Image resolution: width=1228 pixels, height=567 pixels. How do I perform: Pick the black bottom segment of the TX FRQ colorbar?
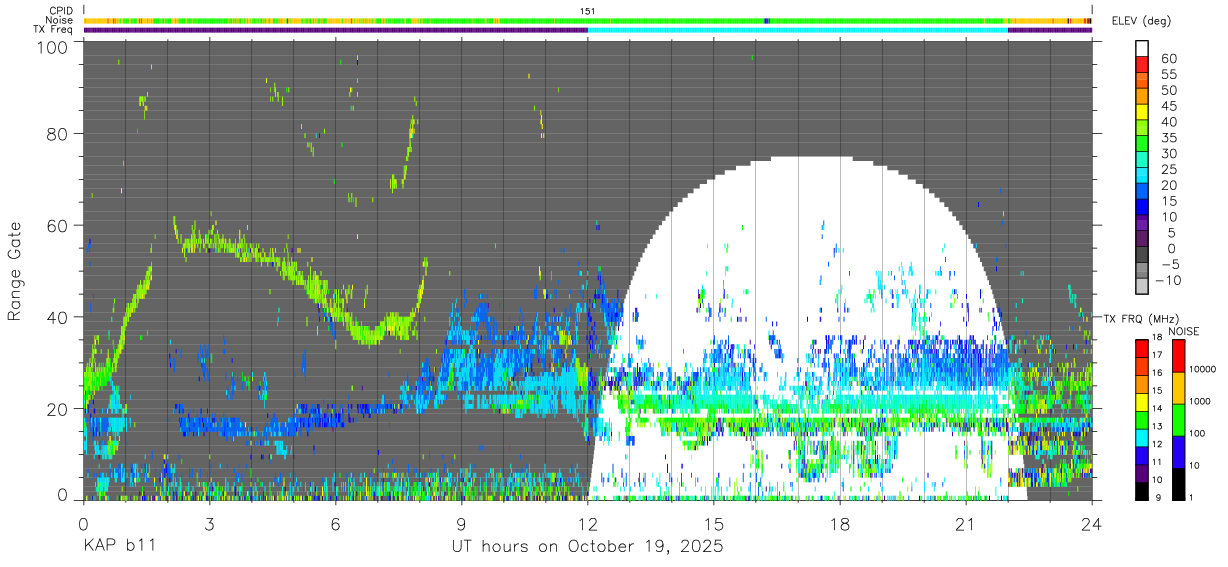(1141, 491)
